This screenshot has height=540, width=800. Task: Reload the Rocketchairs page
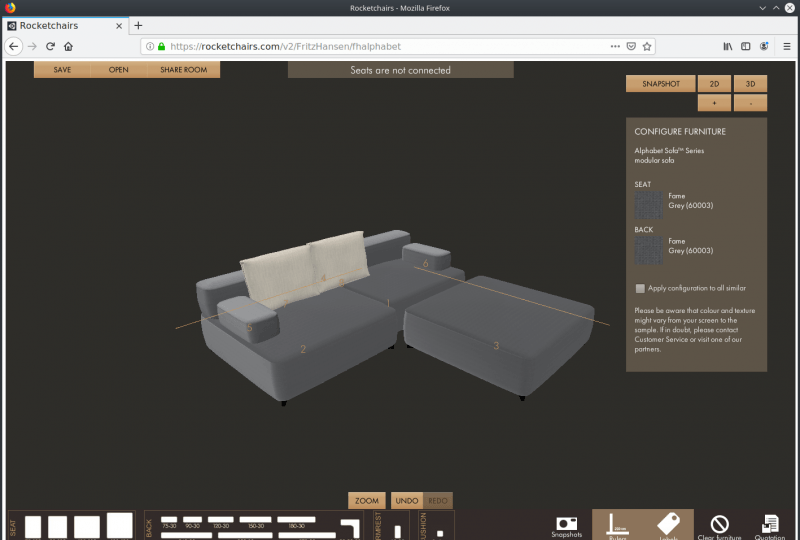50,46
